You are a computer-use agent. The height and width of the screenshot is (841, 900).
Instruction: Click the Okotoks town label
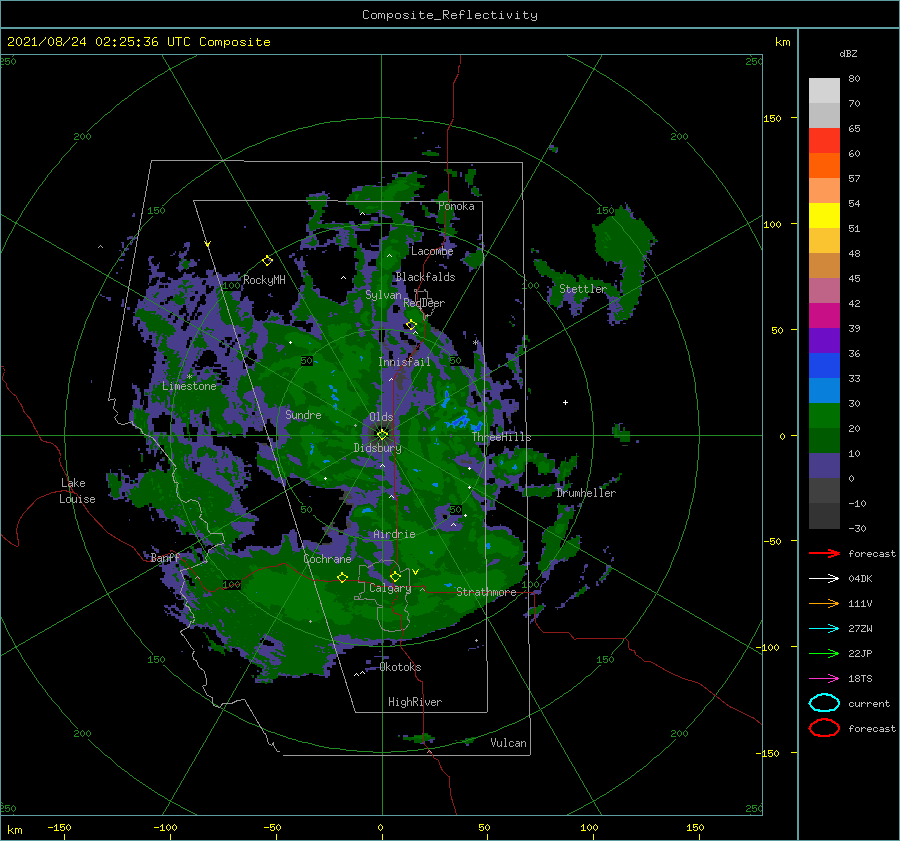(400, 667)
